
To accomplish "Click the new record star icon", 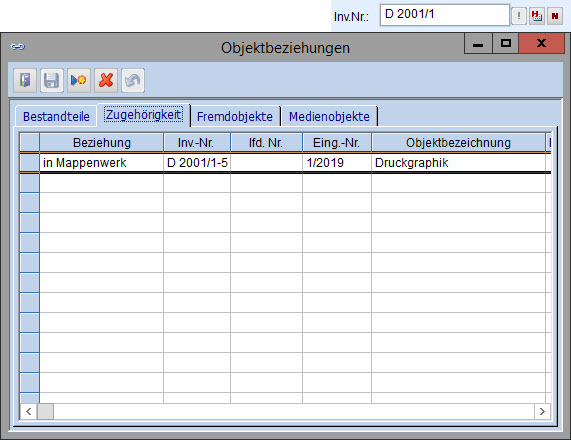I will coord(78,80).
